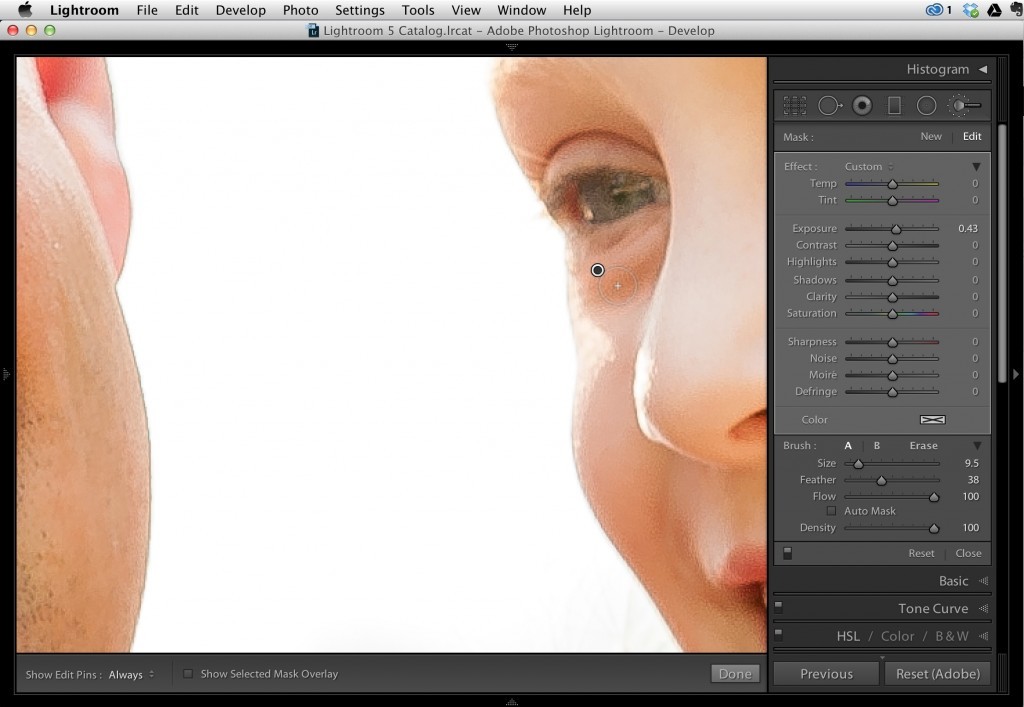The image size is (1024, 707).
Task: Click the Density slider handle
Action: 934,528
